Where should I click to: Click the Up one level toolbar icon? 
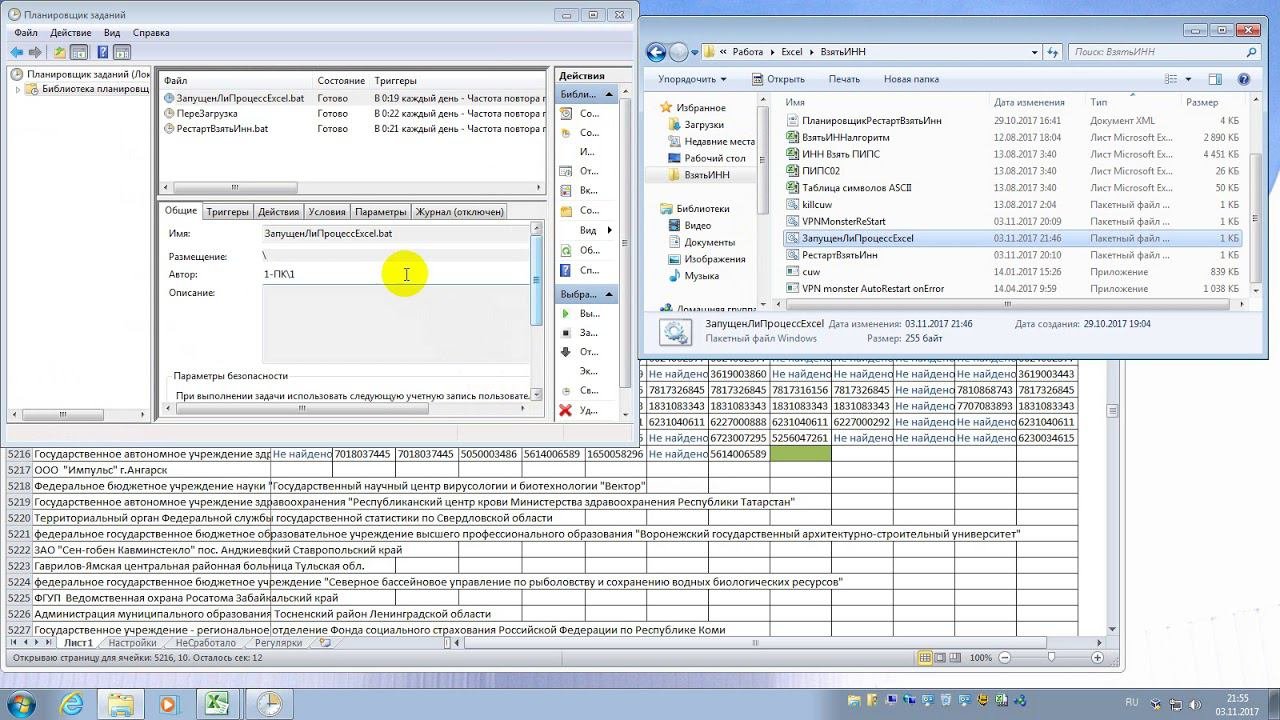coord(60,52)
